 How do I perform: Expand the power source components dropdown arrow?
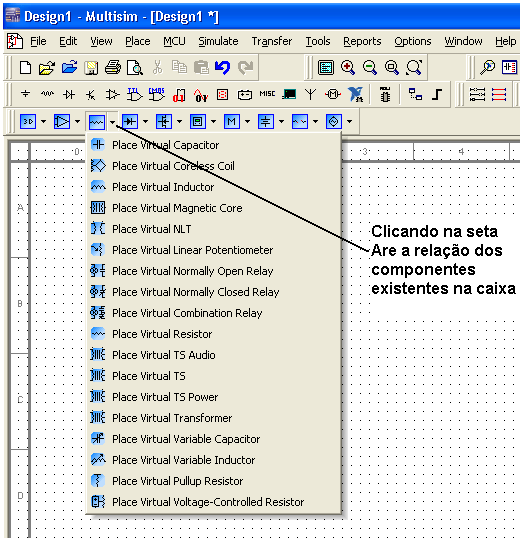[x=281, y=121]
